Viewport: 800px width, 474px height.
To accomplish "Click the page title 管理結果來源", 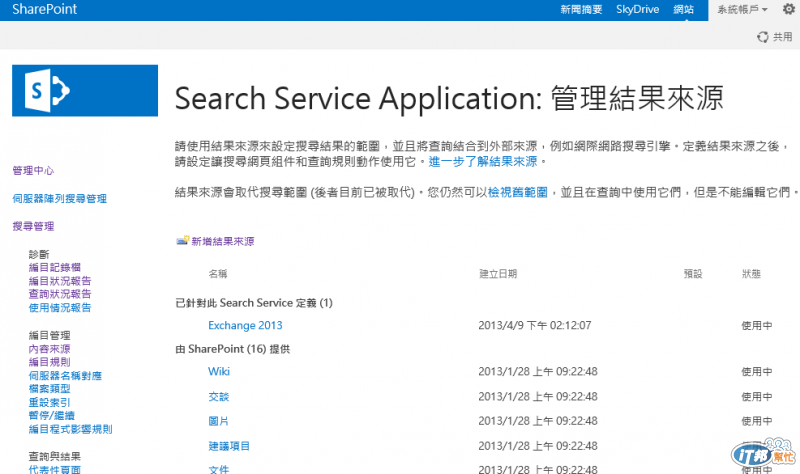I will coord(637,98).
